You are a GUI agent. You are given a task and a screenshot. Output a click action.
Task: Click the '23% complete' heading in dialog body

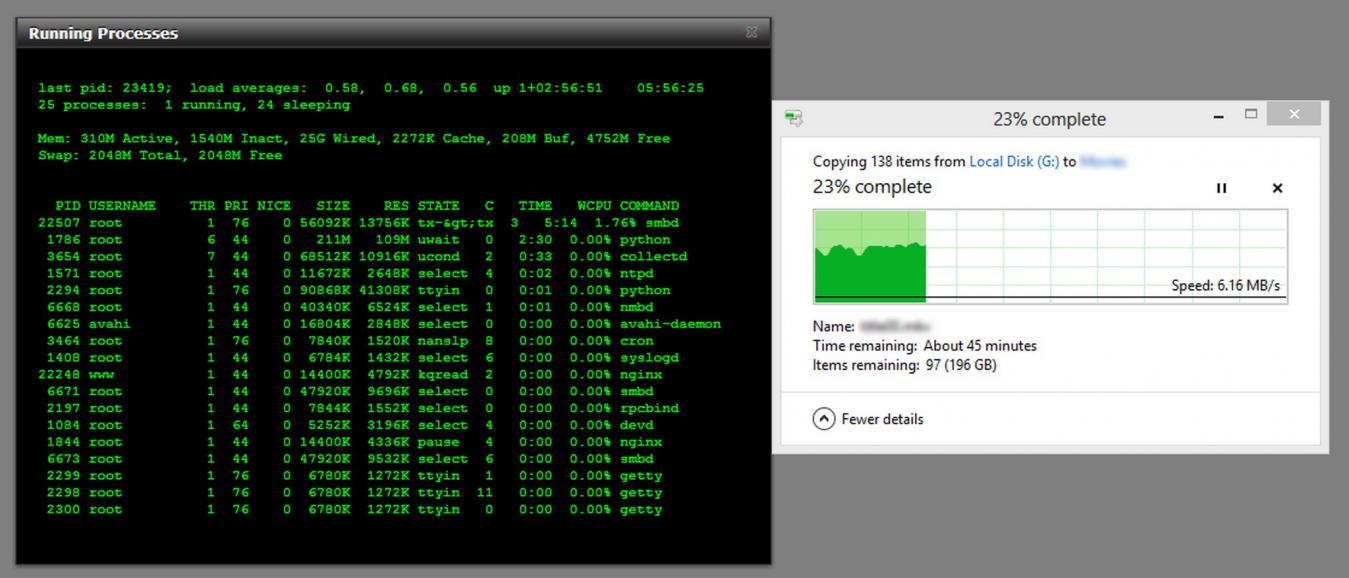(872, 187)
